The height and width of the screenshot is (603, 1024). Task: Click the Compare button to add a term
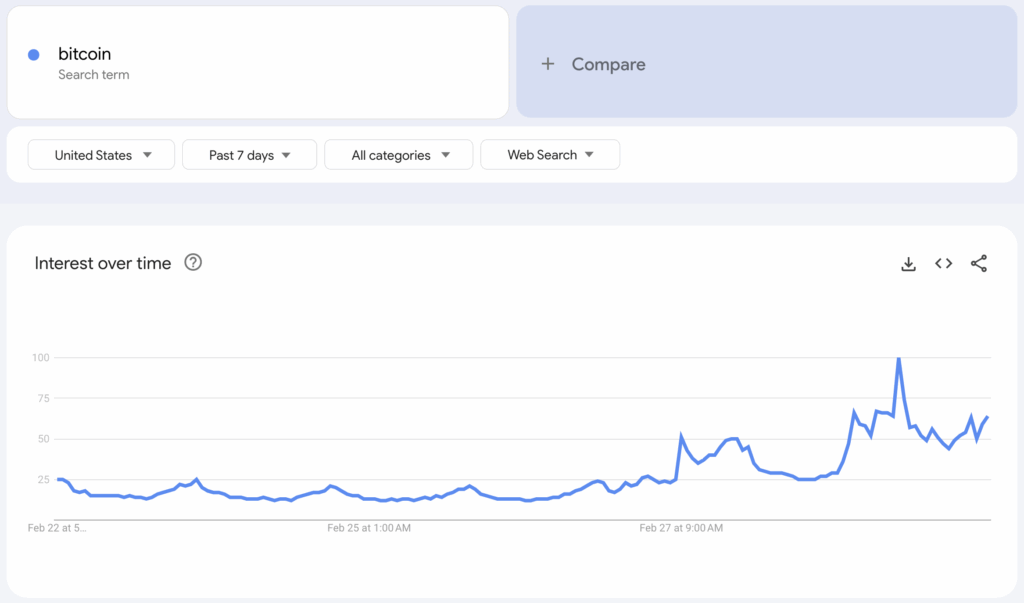[x=606, y=63]
